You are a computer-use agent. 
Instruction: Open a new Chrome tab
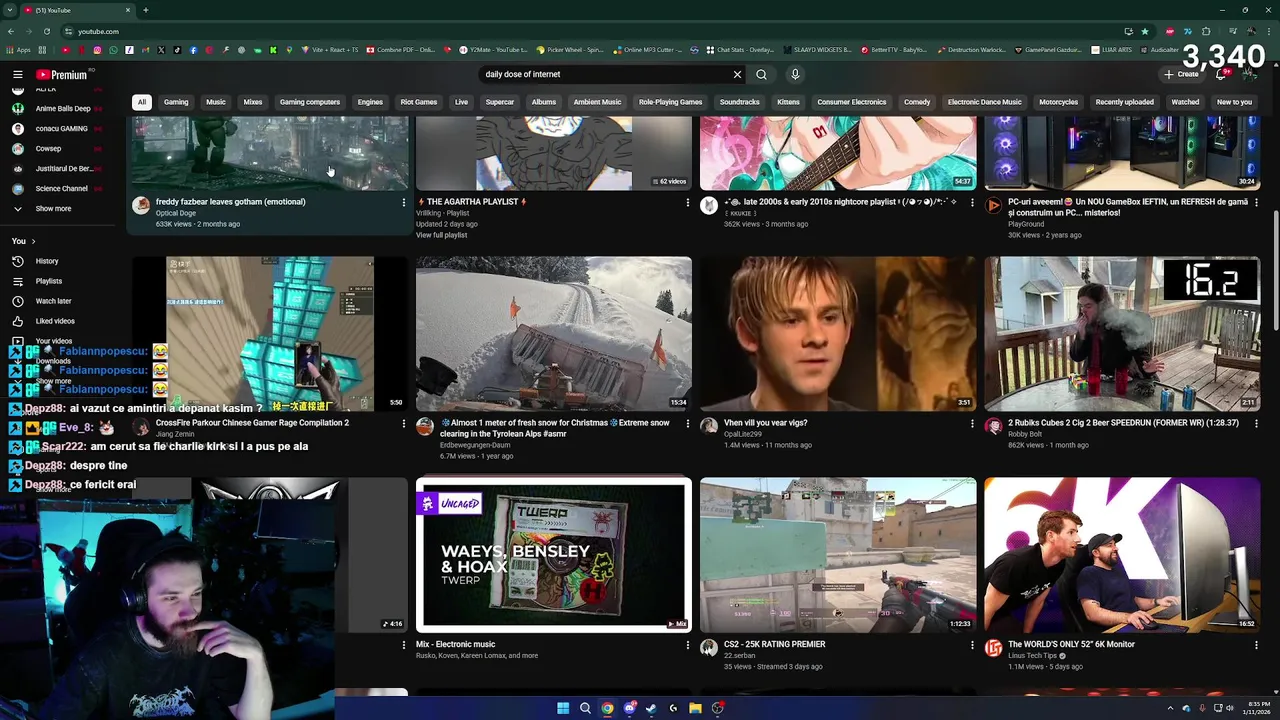click(x=145, y=10)
